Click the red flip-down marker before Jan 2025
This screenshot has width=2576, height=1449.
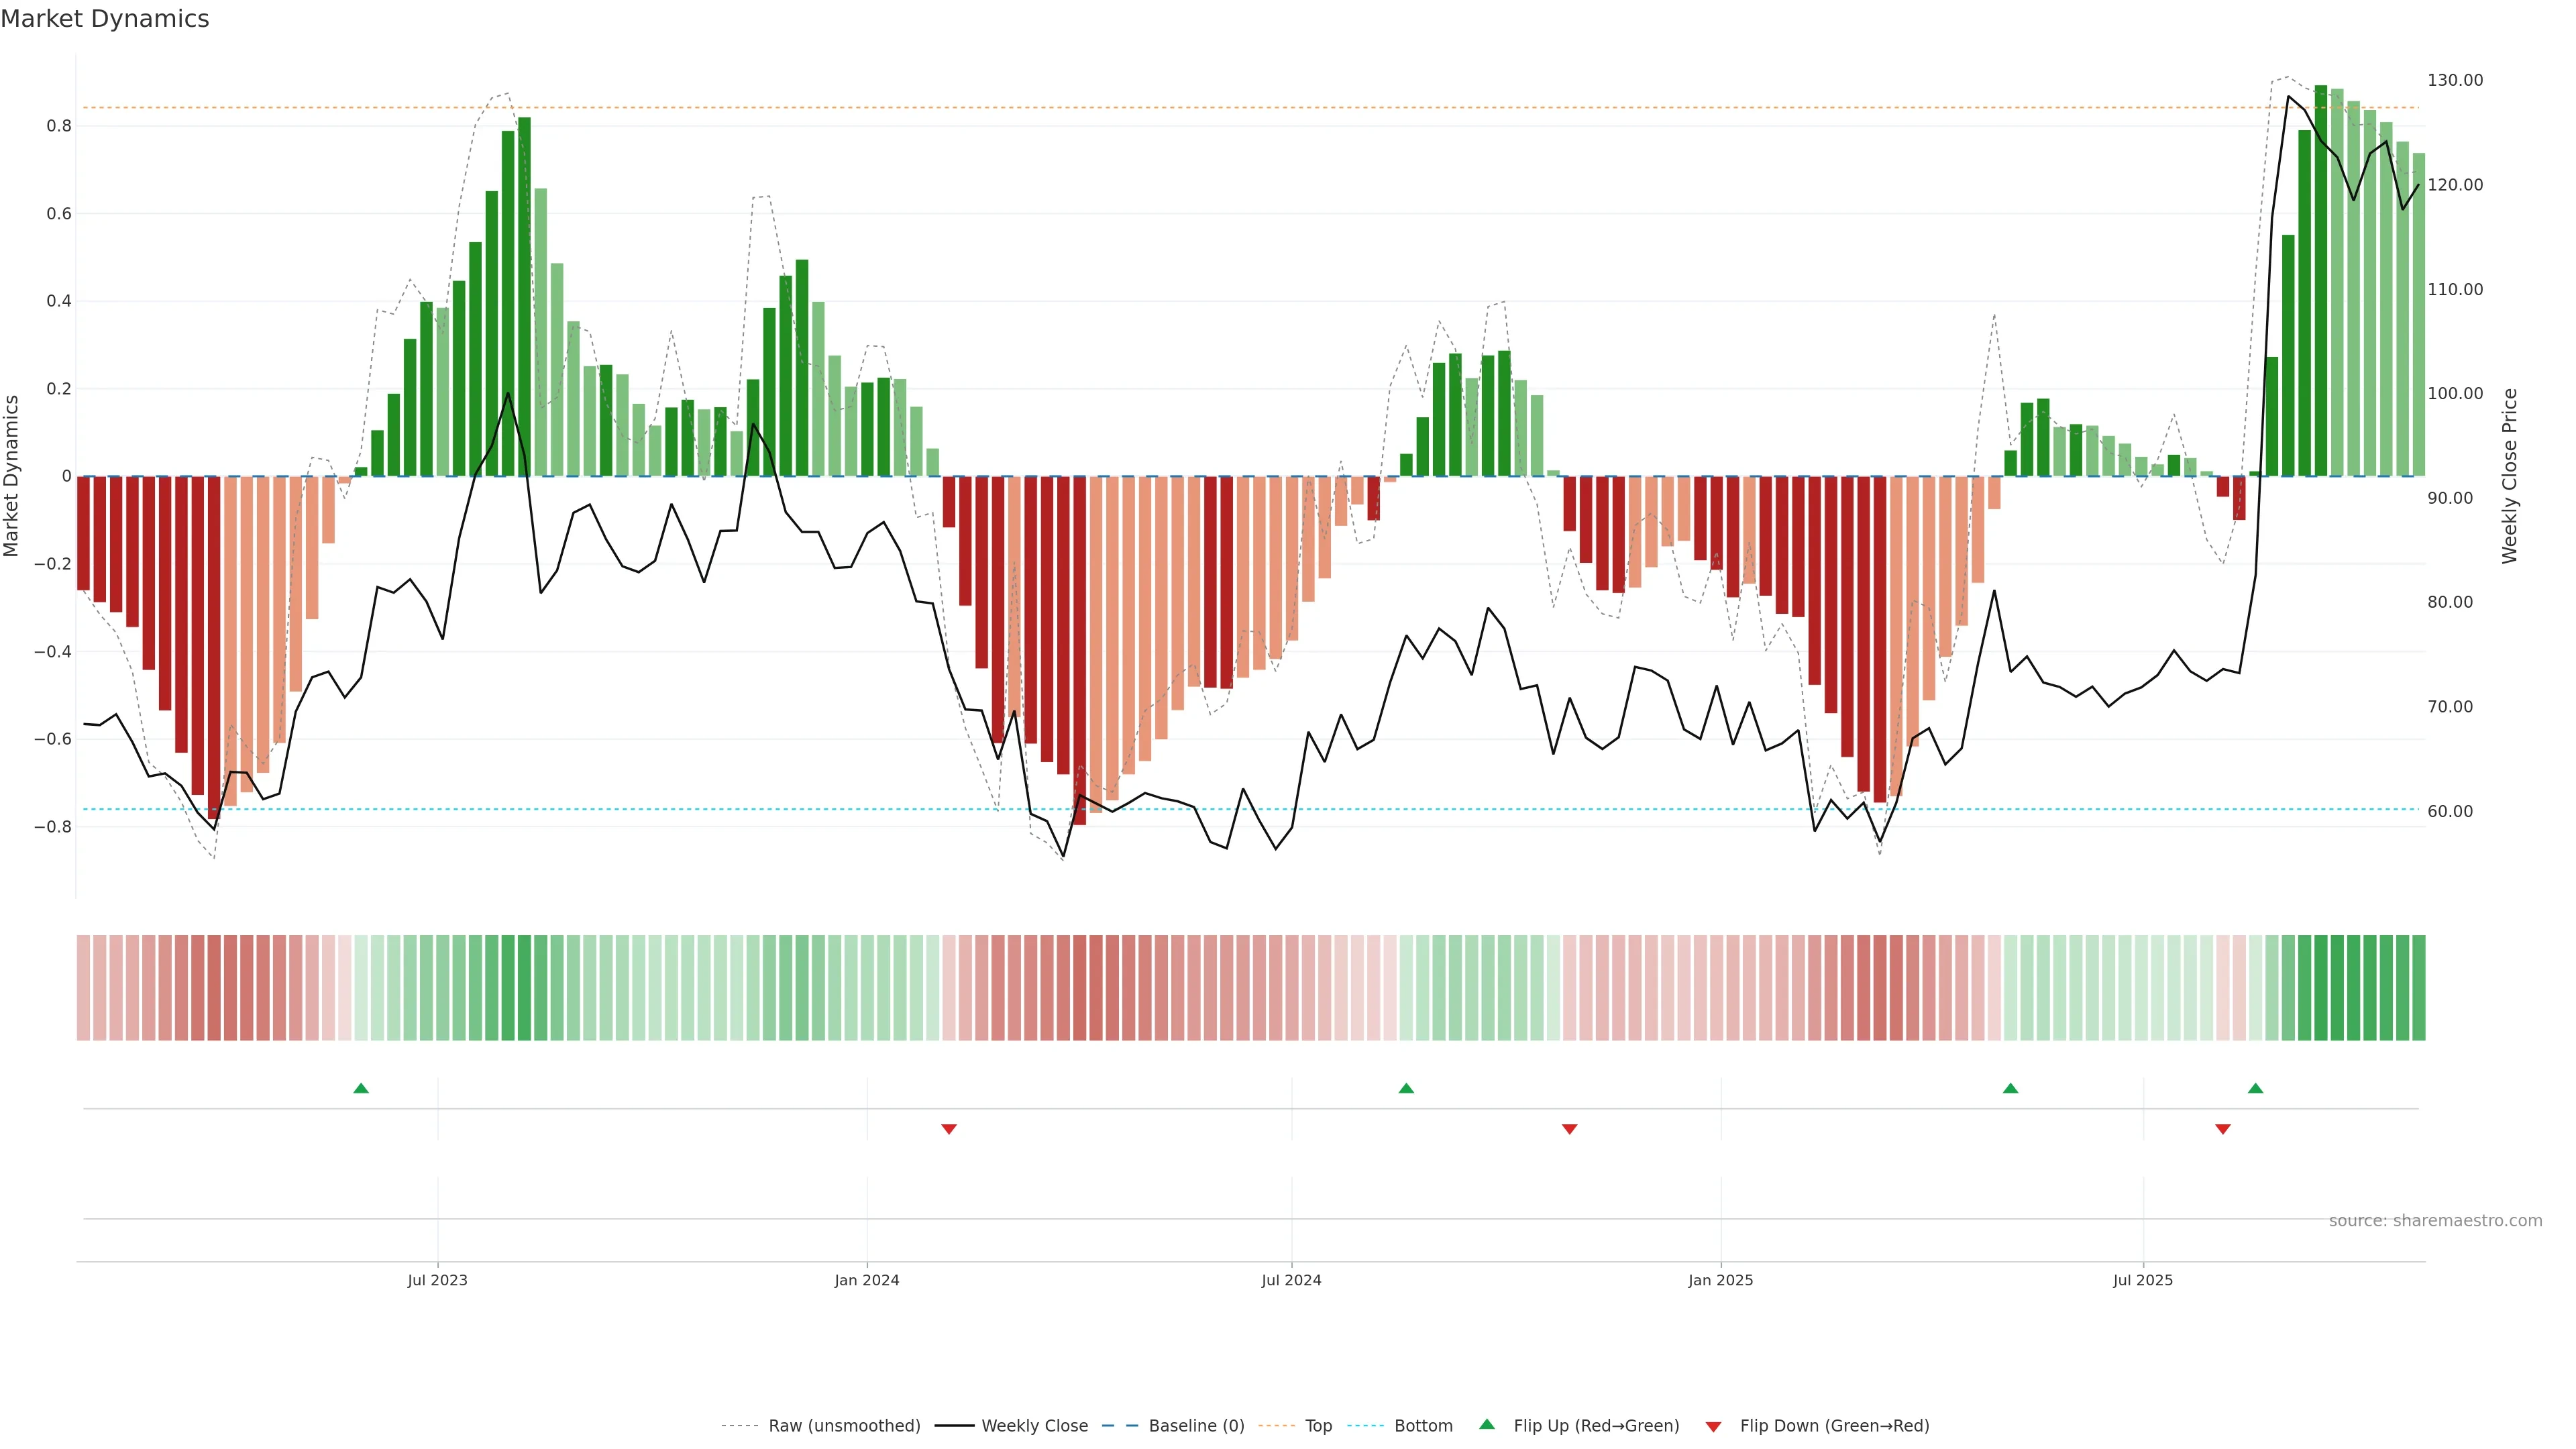(1569, 1129)
